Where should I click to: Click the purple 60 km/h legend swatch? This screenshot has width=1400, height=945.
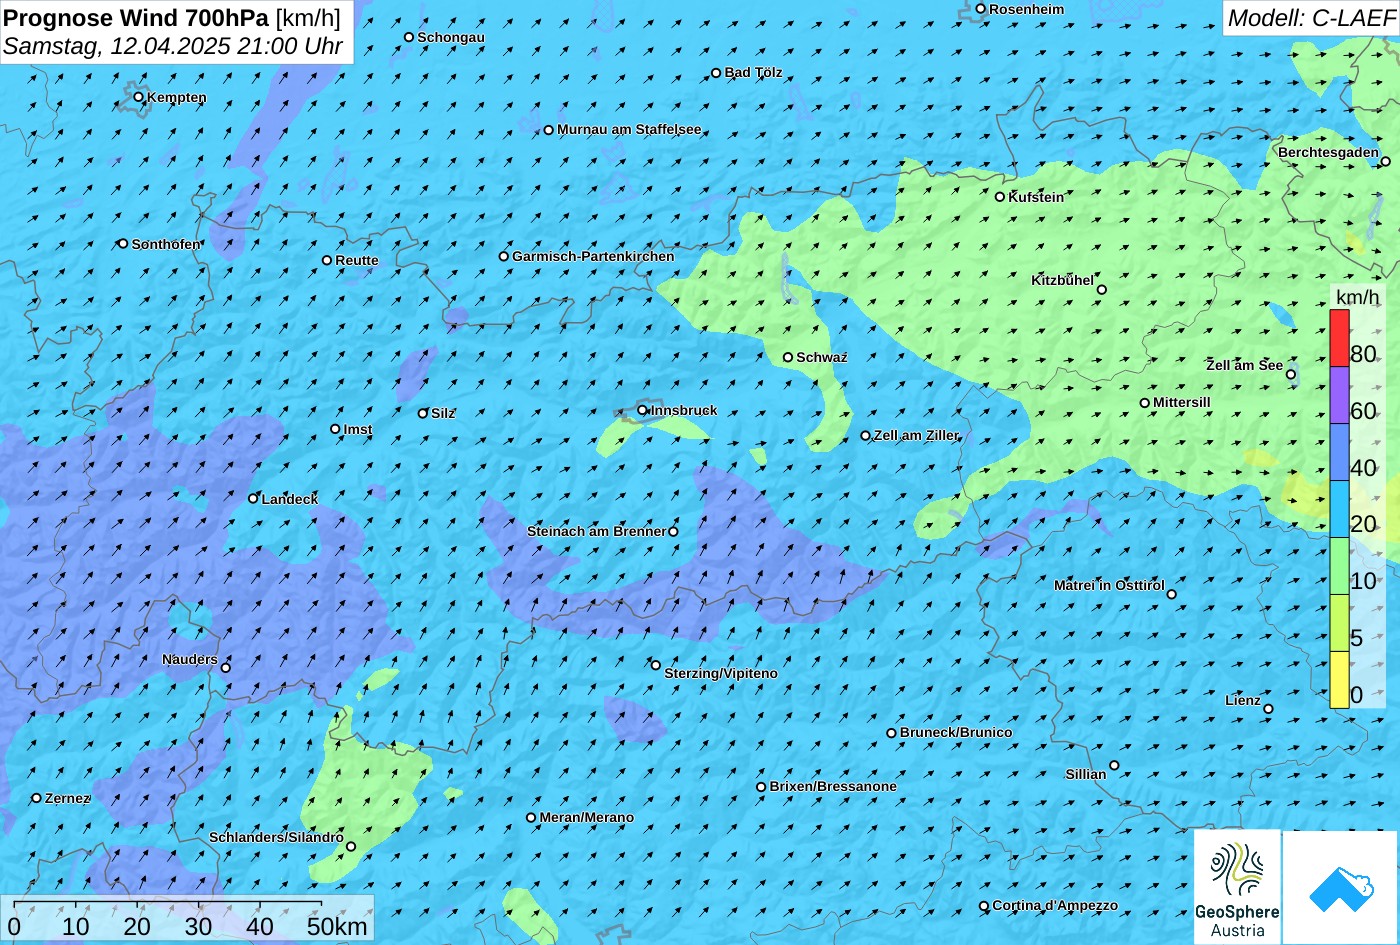coord(1339,395)
